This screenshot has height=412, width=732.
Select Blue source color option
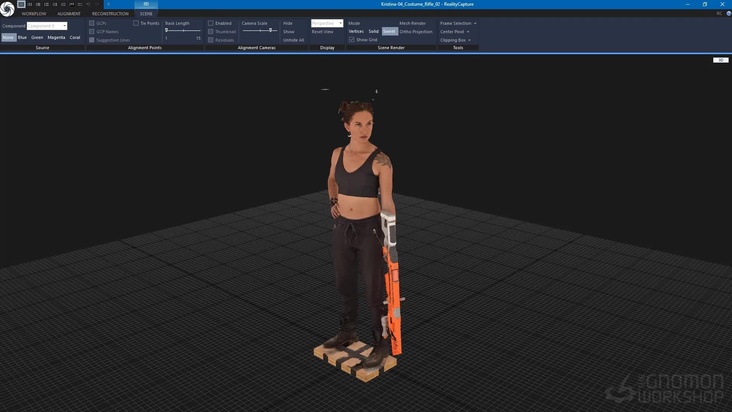pos(22,37)
